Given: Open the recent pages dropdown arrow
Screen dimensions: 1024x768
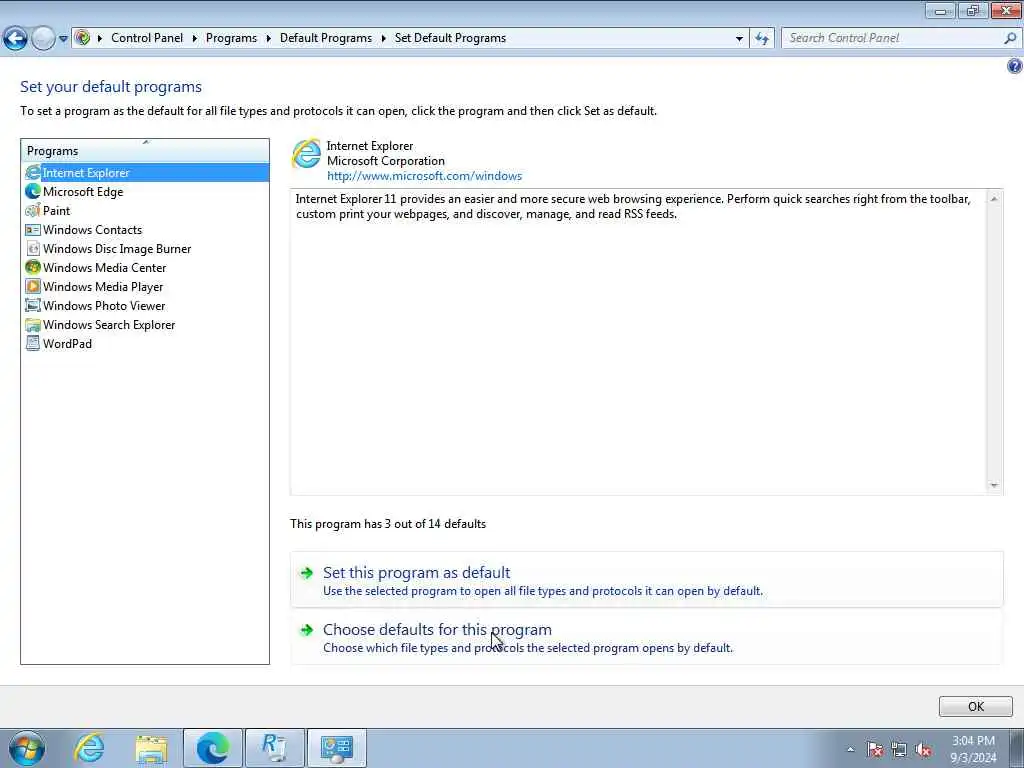Looking at the screenshot, I should [x=63, y=39].
